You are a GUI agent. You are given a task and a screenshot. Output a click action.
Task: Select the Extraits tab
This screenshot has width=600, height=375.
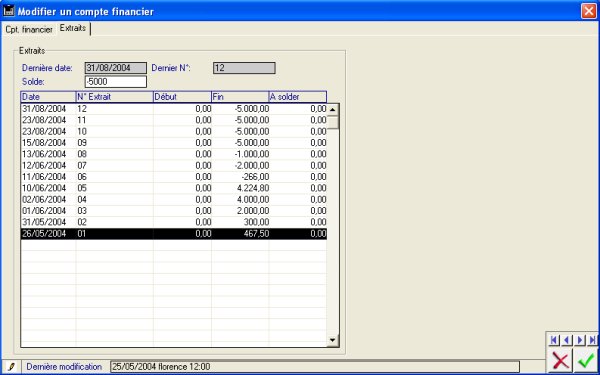pyautogui.click(x=73, y=28)
